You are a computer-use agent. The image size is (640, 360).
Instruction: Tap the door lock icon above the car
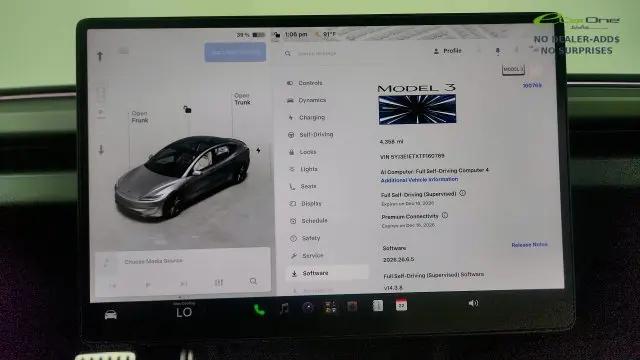[187, 109]
